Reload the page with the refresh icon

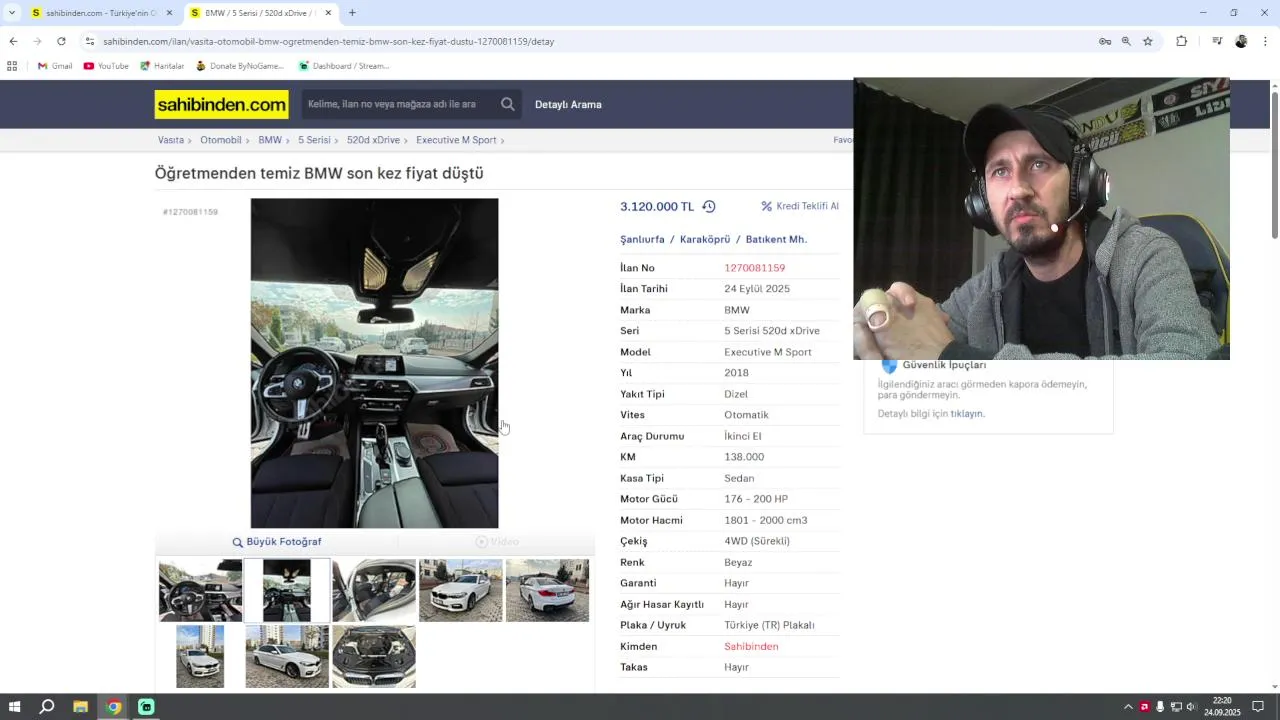click(61, 41)
